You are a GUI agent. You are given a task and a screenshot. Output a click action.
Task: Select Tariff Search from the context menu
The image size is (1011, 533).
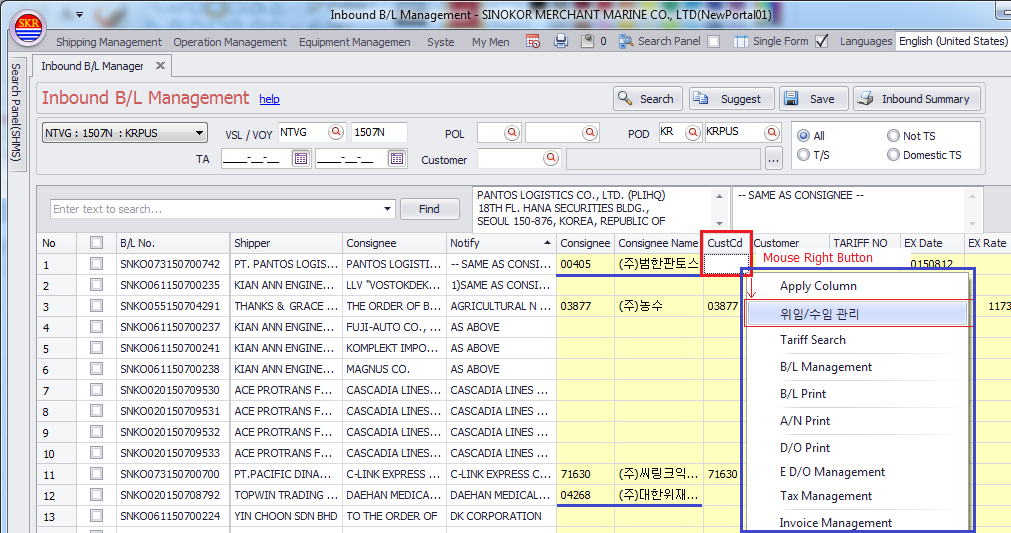click(812, 340)
